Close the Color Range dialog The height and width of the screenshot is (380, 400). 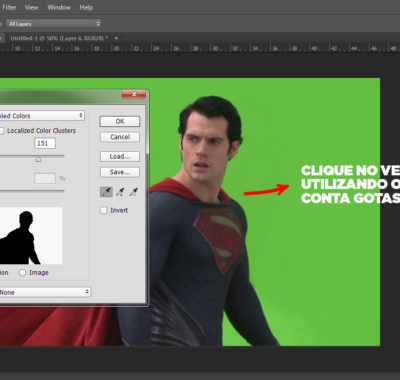pos(134,95)
